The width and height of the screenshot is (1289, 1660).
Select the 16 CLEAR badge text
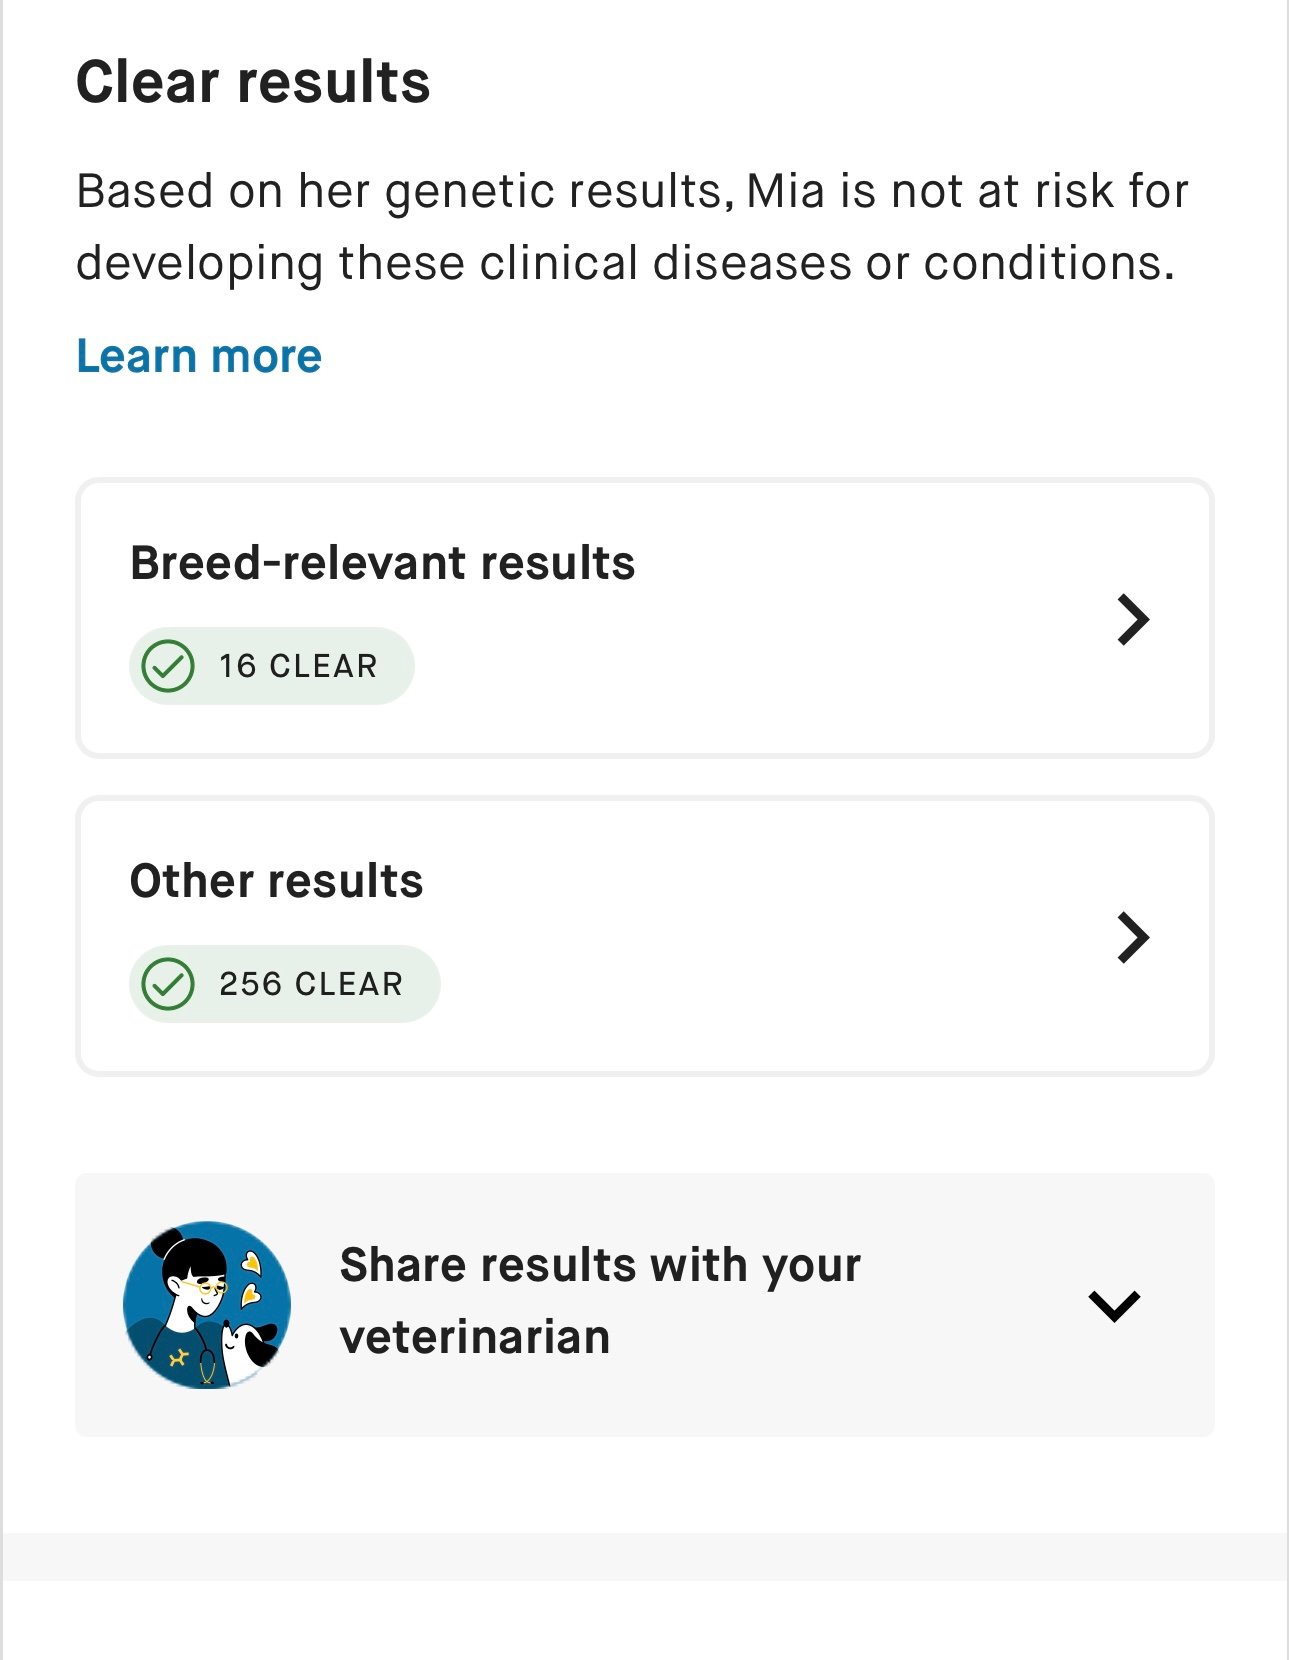298,666
